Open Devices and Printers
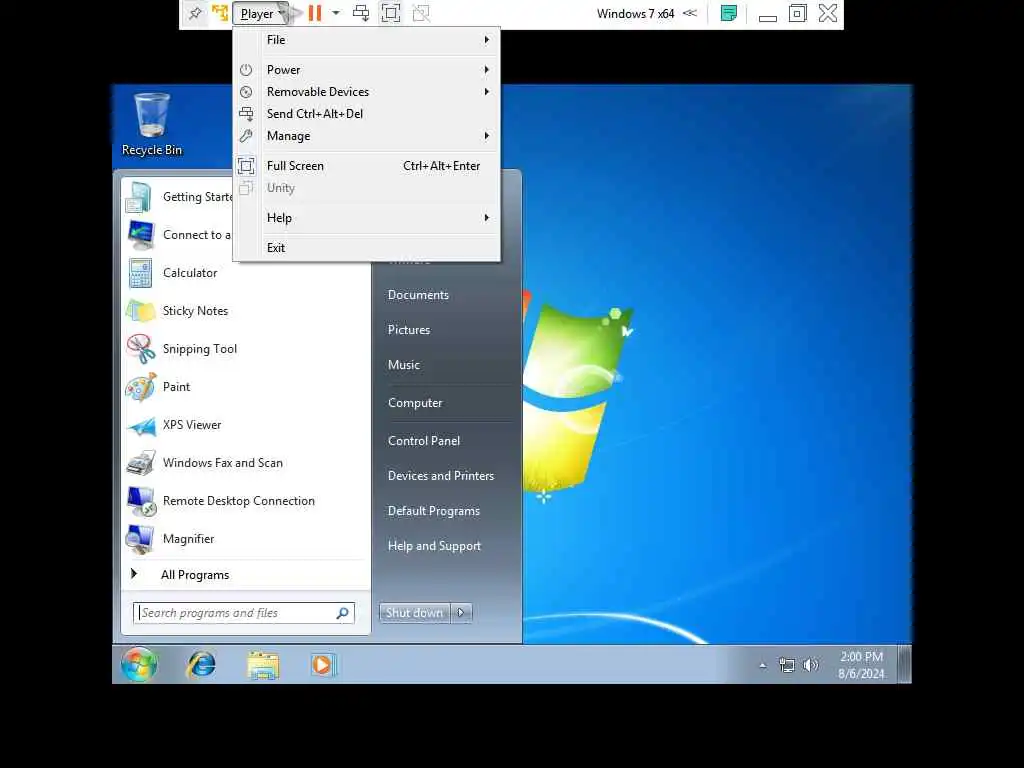Viewport: 1024px width, 768px height. 441,476
